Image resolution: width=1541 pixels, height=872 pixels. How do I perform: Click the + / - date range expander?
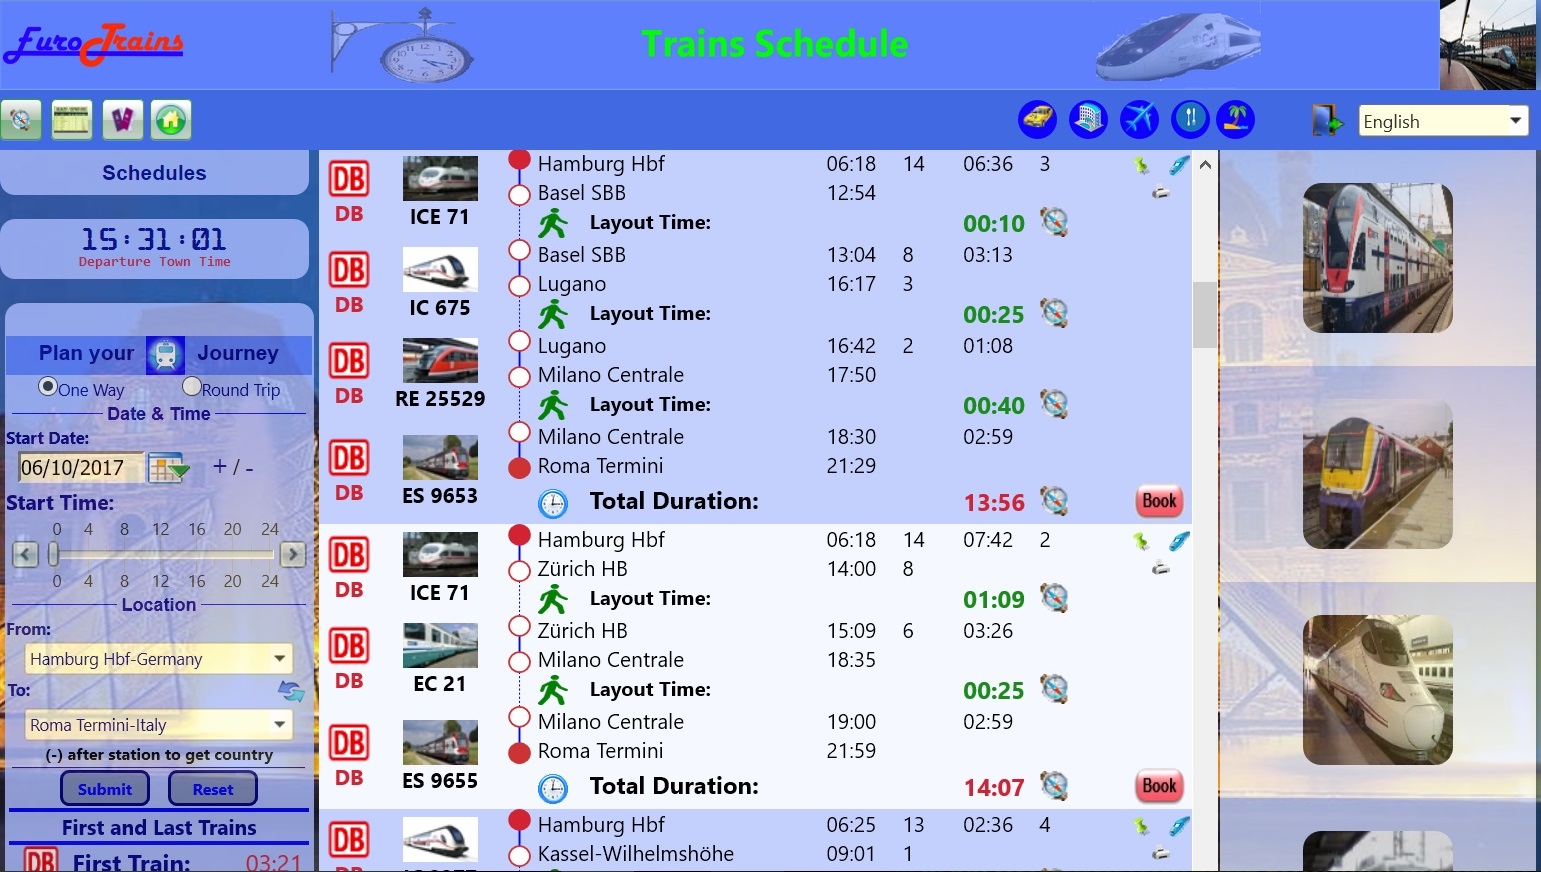233,466
